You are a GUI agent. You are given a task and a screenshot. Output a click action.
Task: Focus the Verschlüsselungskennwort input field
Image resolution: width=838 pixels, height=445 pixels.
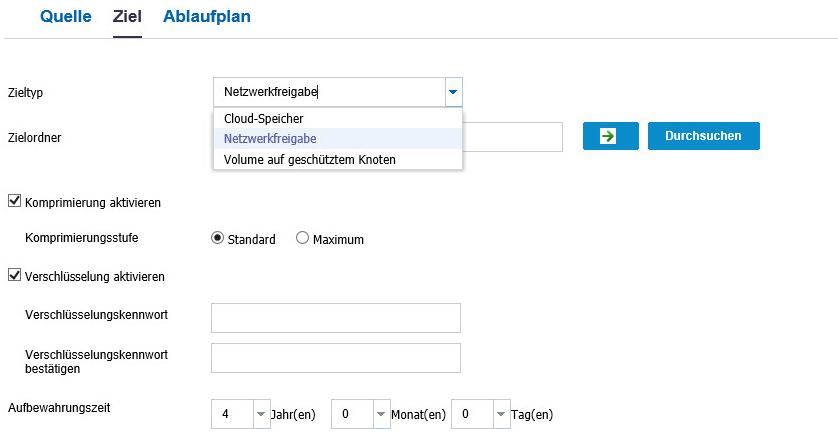coord(336,318)
